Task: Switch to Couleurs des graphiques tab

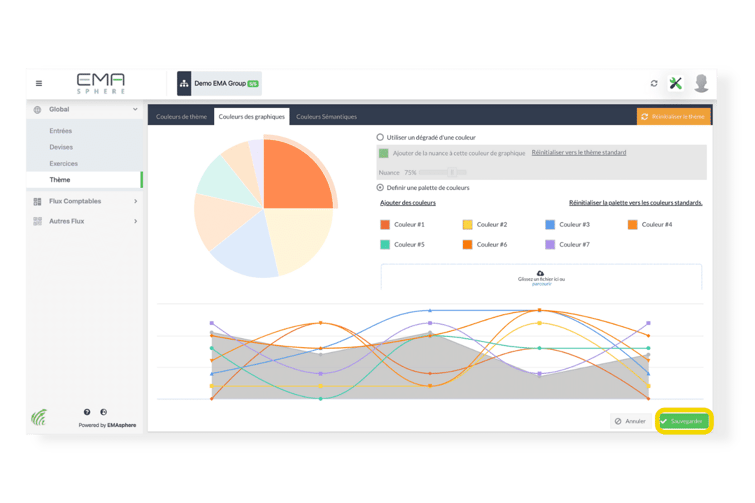Action: coord(251,116)
